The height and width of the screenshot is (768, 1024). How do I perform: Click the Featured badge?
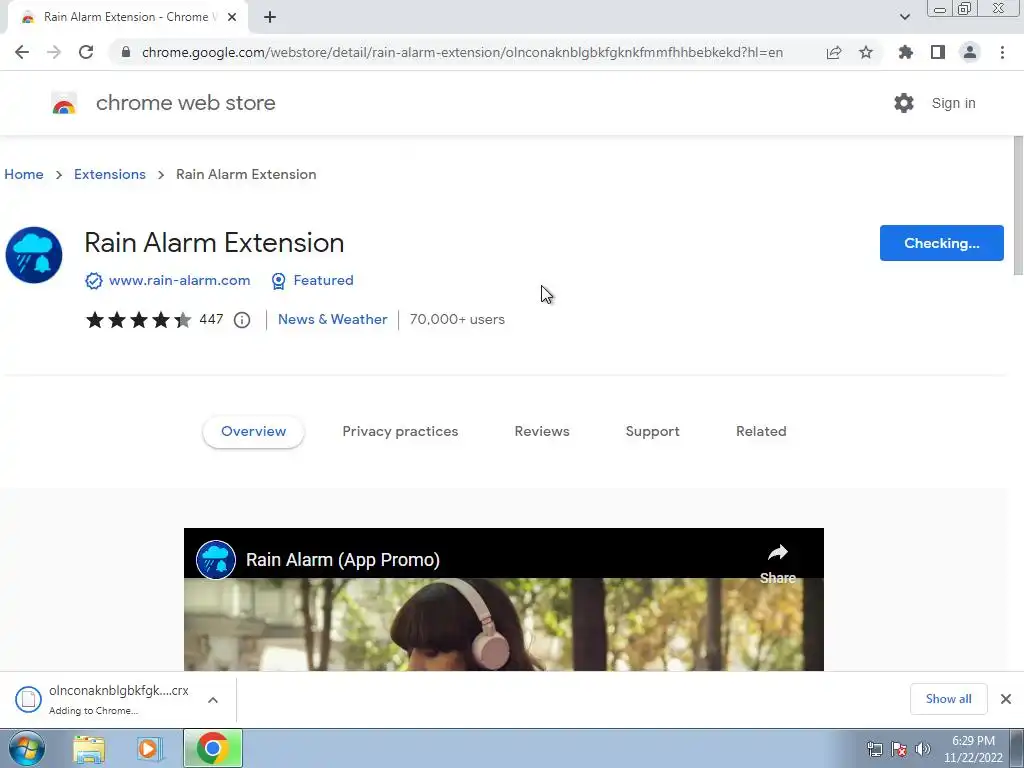pyautogui.click(x=312, y=280)
